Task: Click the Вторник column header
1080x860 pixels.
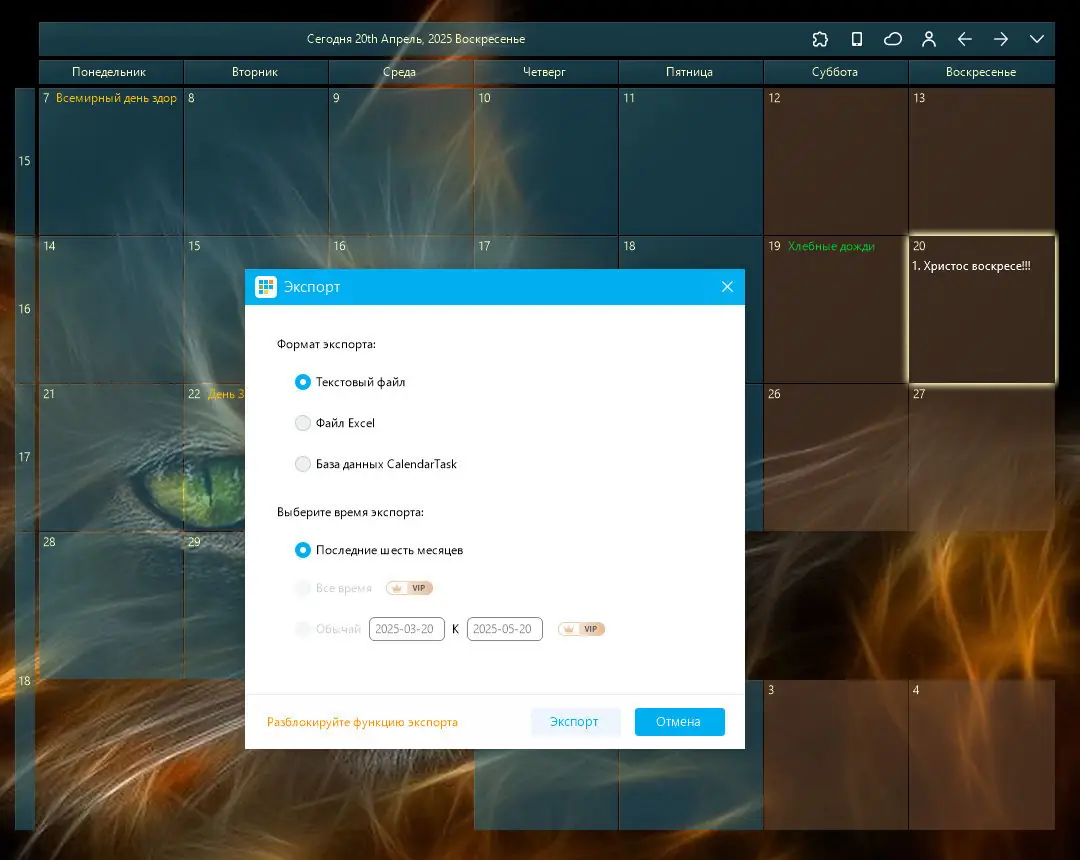Action: click(x=256, y=72)
